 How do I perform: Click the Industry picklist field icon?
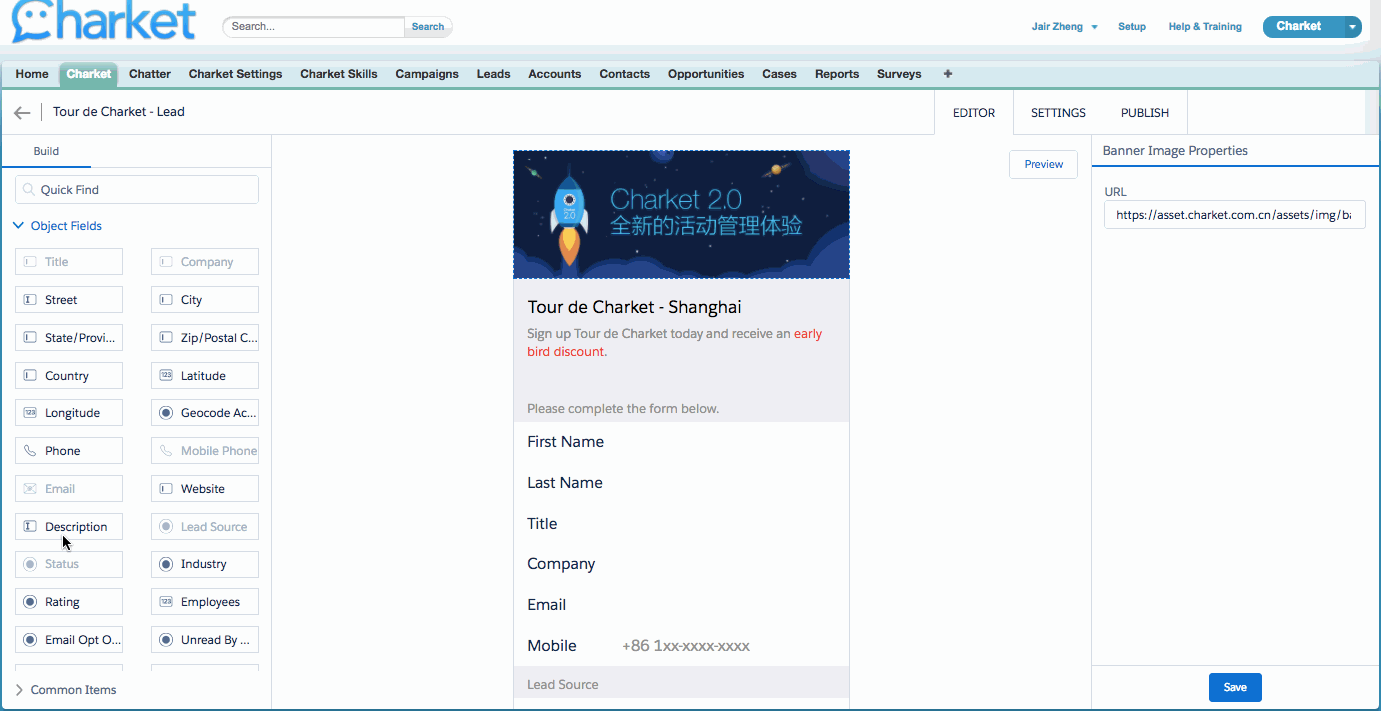(166, 564)
